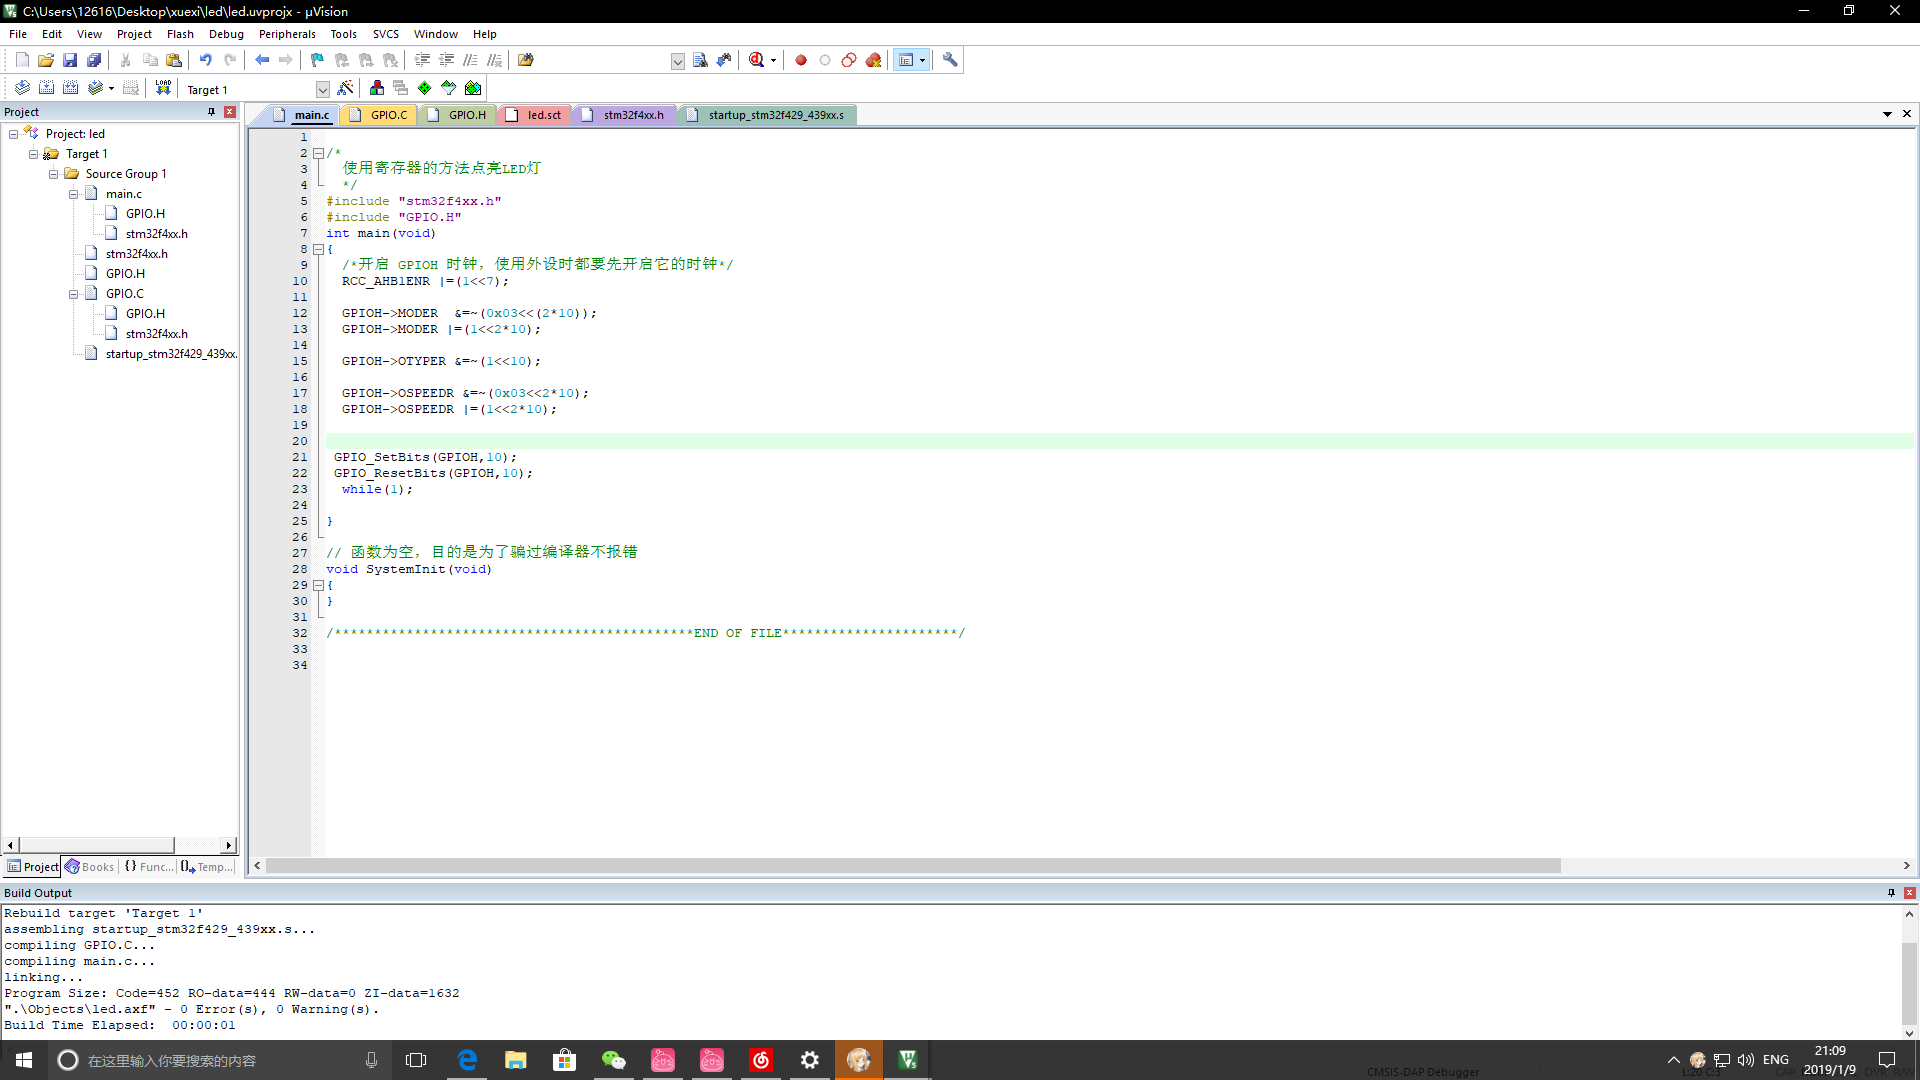Switch to the Books panel tab
Viewport: 1920px width, 1080px height.
[x=90, y=867]
